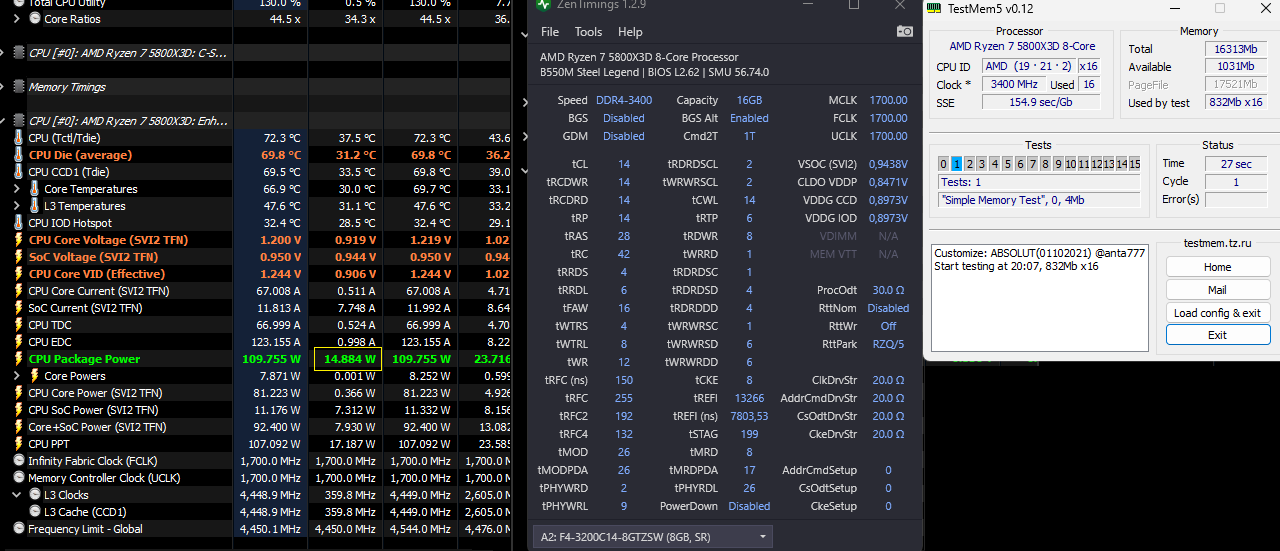
Task: Click the Mail button in TestMem5
Action: coord(1217,290)
